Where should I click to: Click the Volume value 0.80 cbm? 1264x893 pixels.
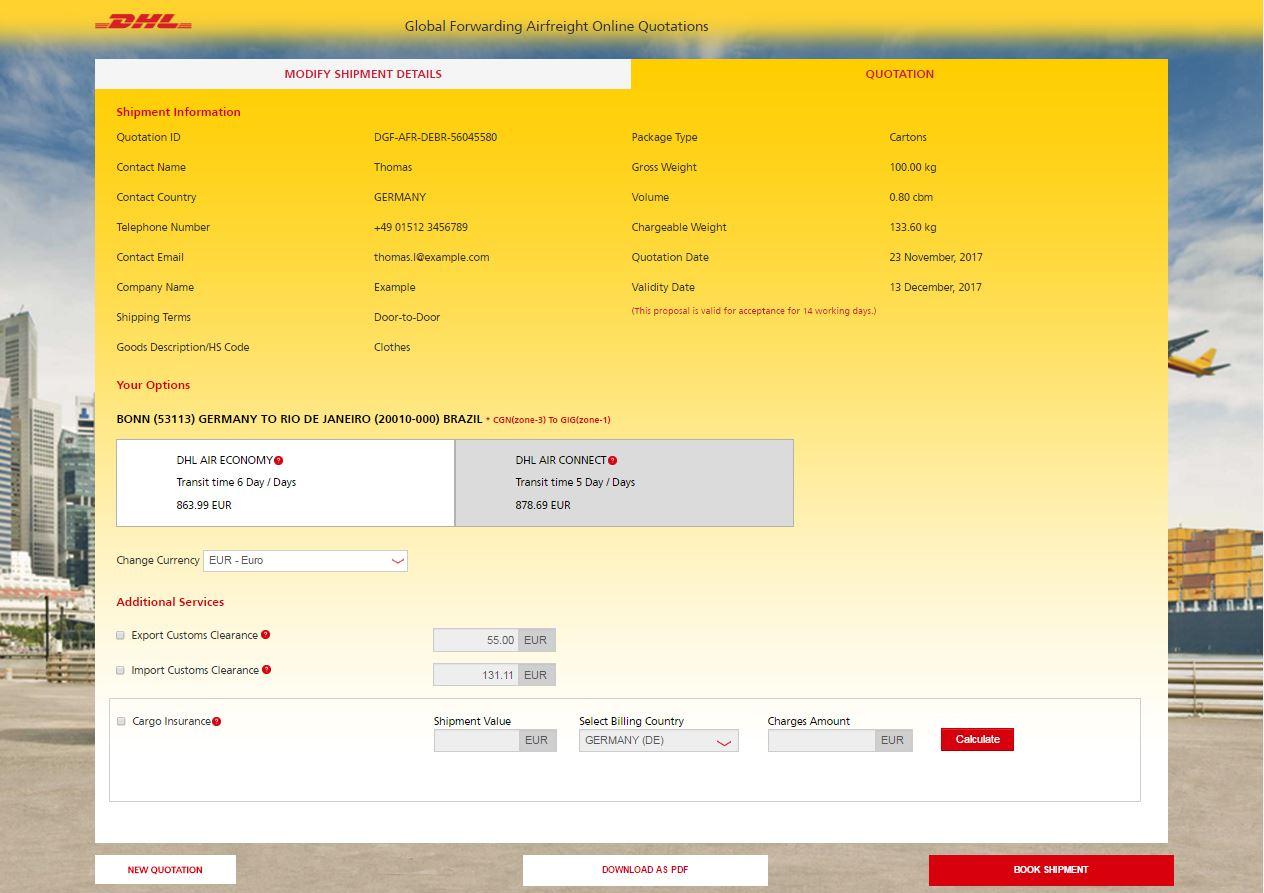(x=911, y=198)
